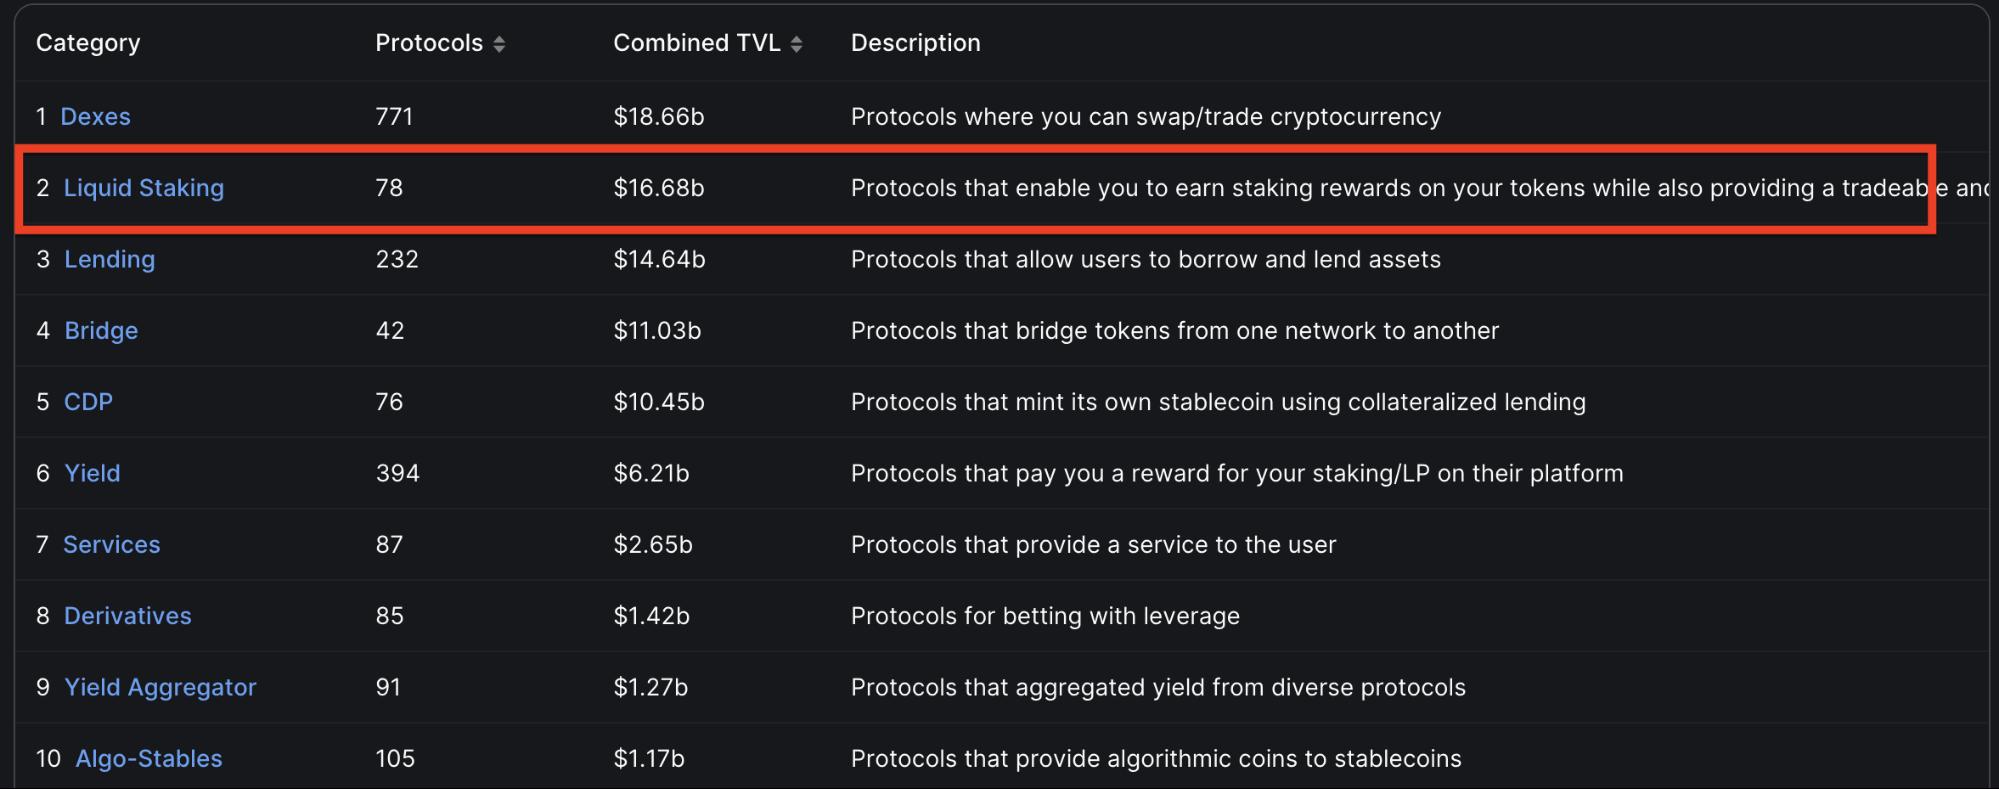Click the Protocols column header label
Image resolution: width=1999 pixels, height=789 pixels.
429,43
